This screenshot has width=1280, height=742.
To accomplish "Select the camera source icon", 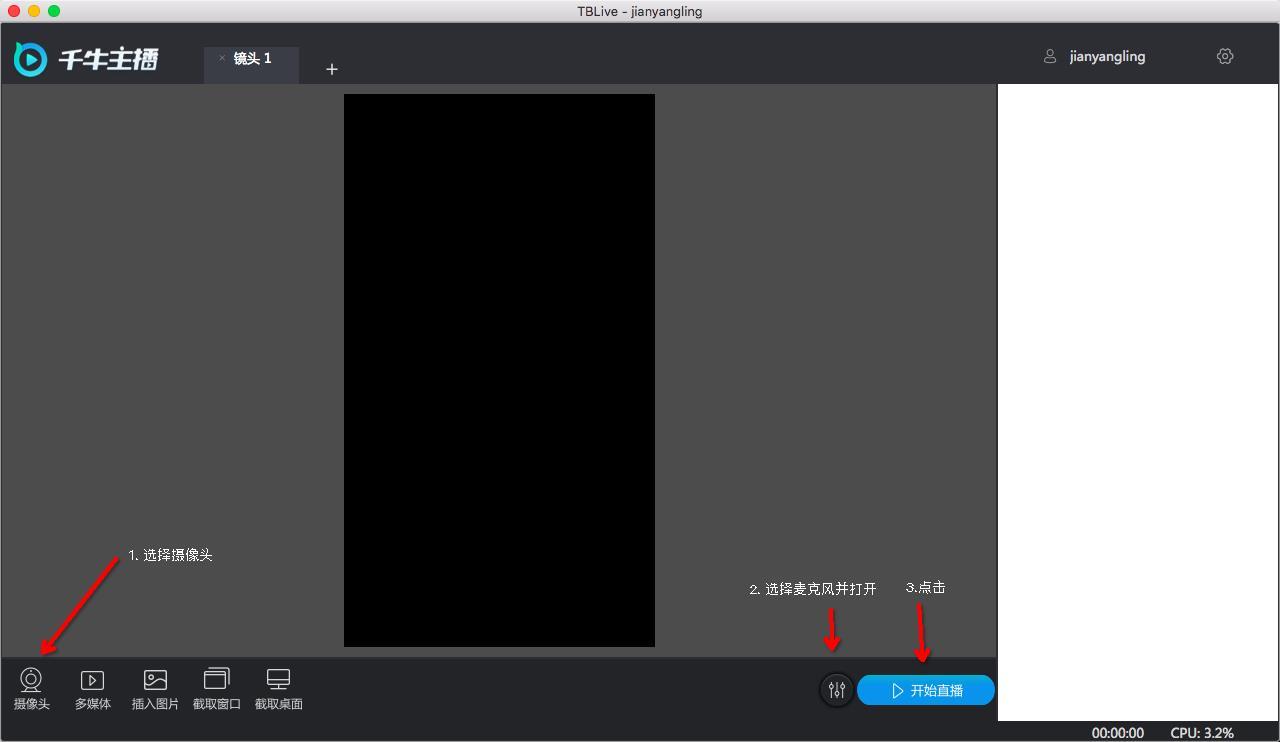I will click(31, 681).
